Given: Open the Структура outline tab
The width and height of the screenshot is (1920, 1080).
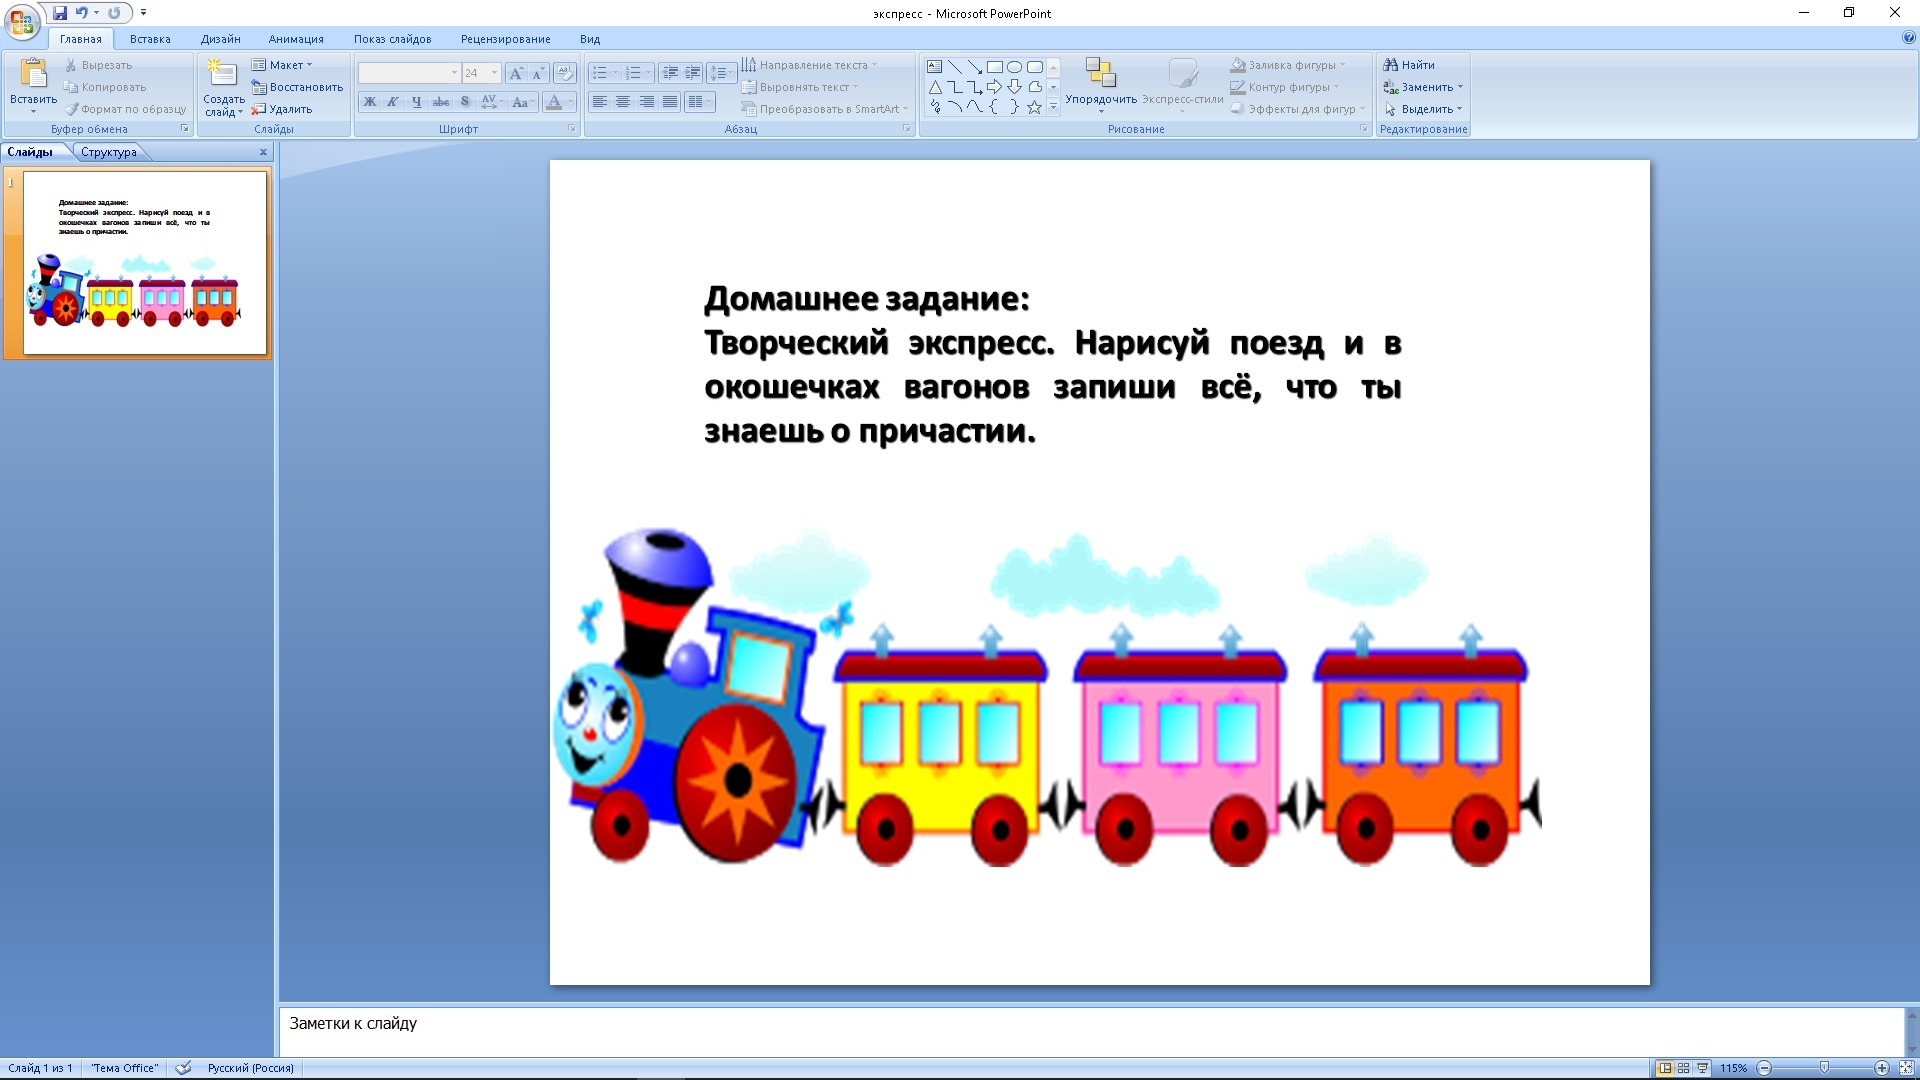Looking at the screenshot, I should pos(109,152).
